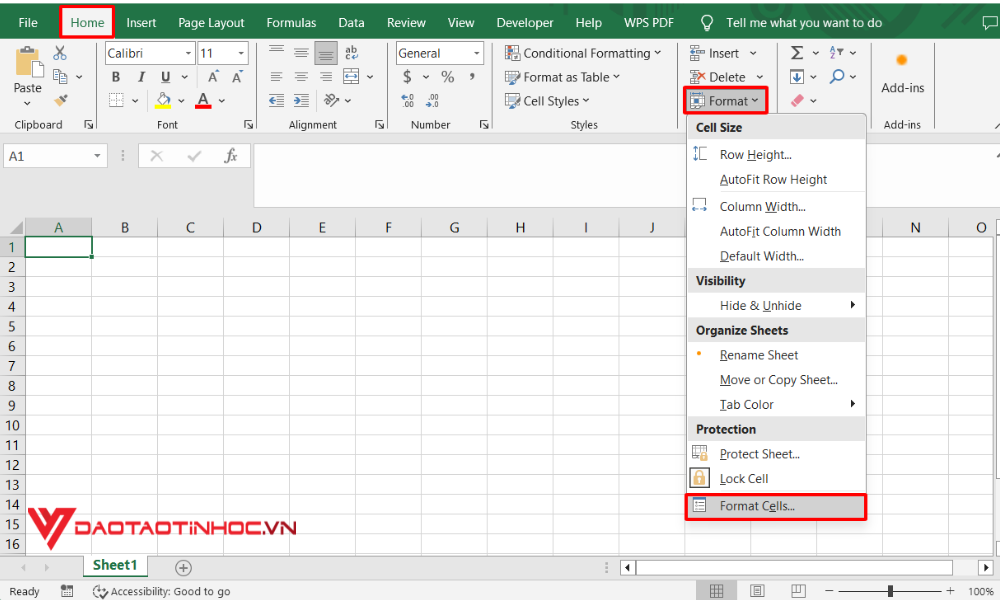Apply italic formatting
The height and width of the screenshot is (600, 1000).
point(141,77)
